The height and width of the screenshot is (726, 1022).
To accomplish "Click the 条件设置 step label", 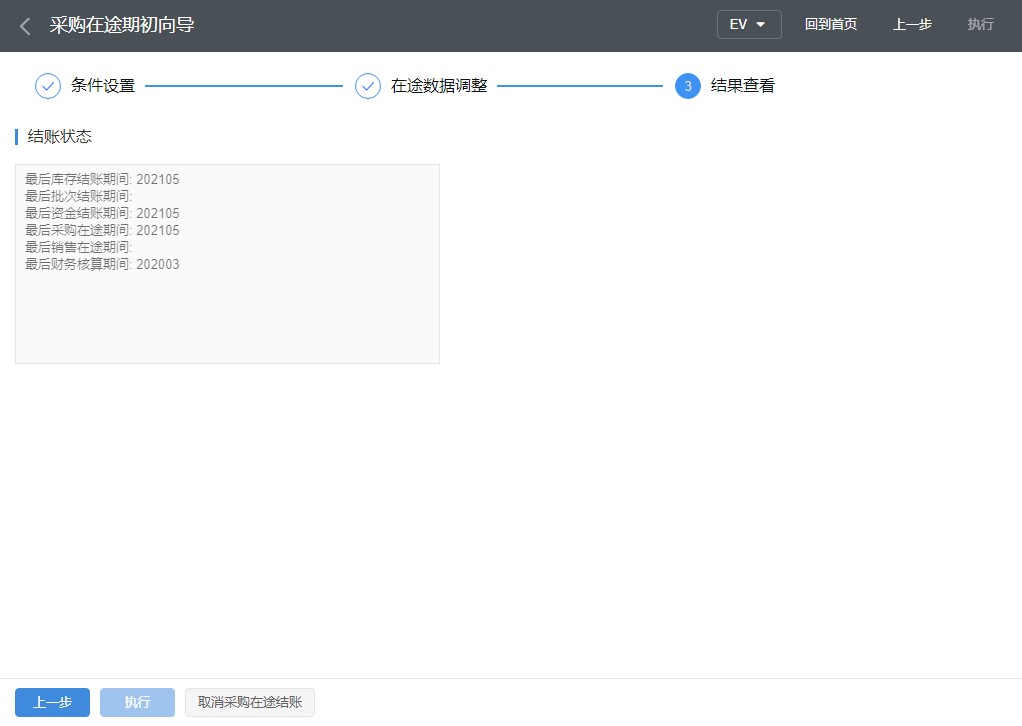I will coord(103,86).
